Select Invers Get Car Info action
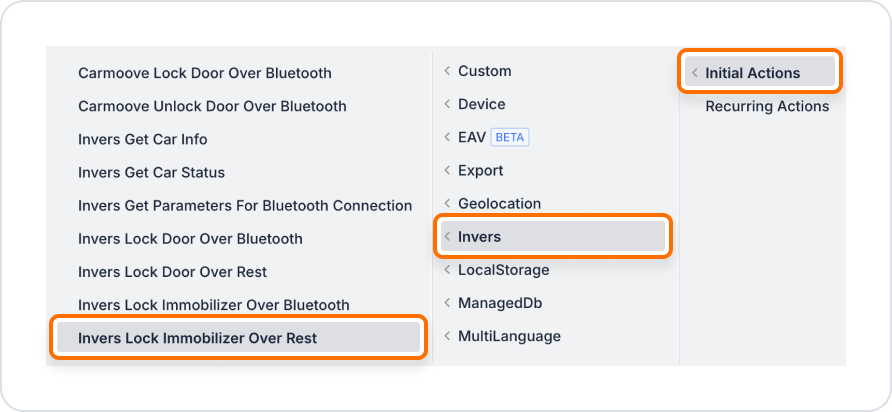 tap(143, 139)
